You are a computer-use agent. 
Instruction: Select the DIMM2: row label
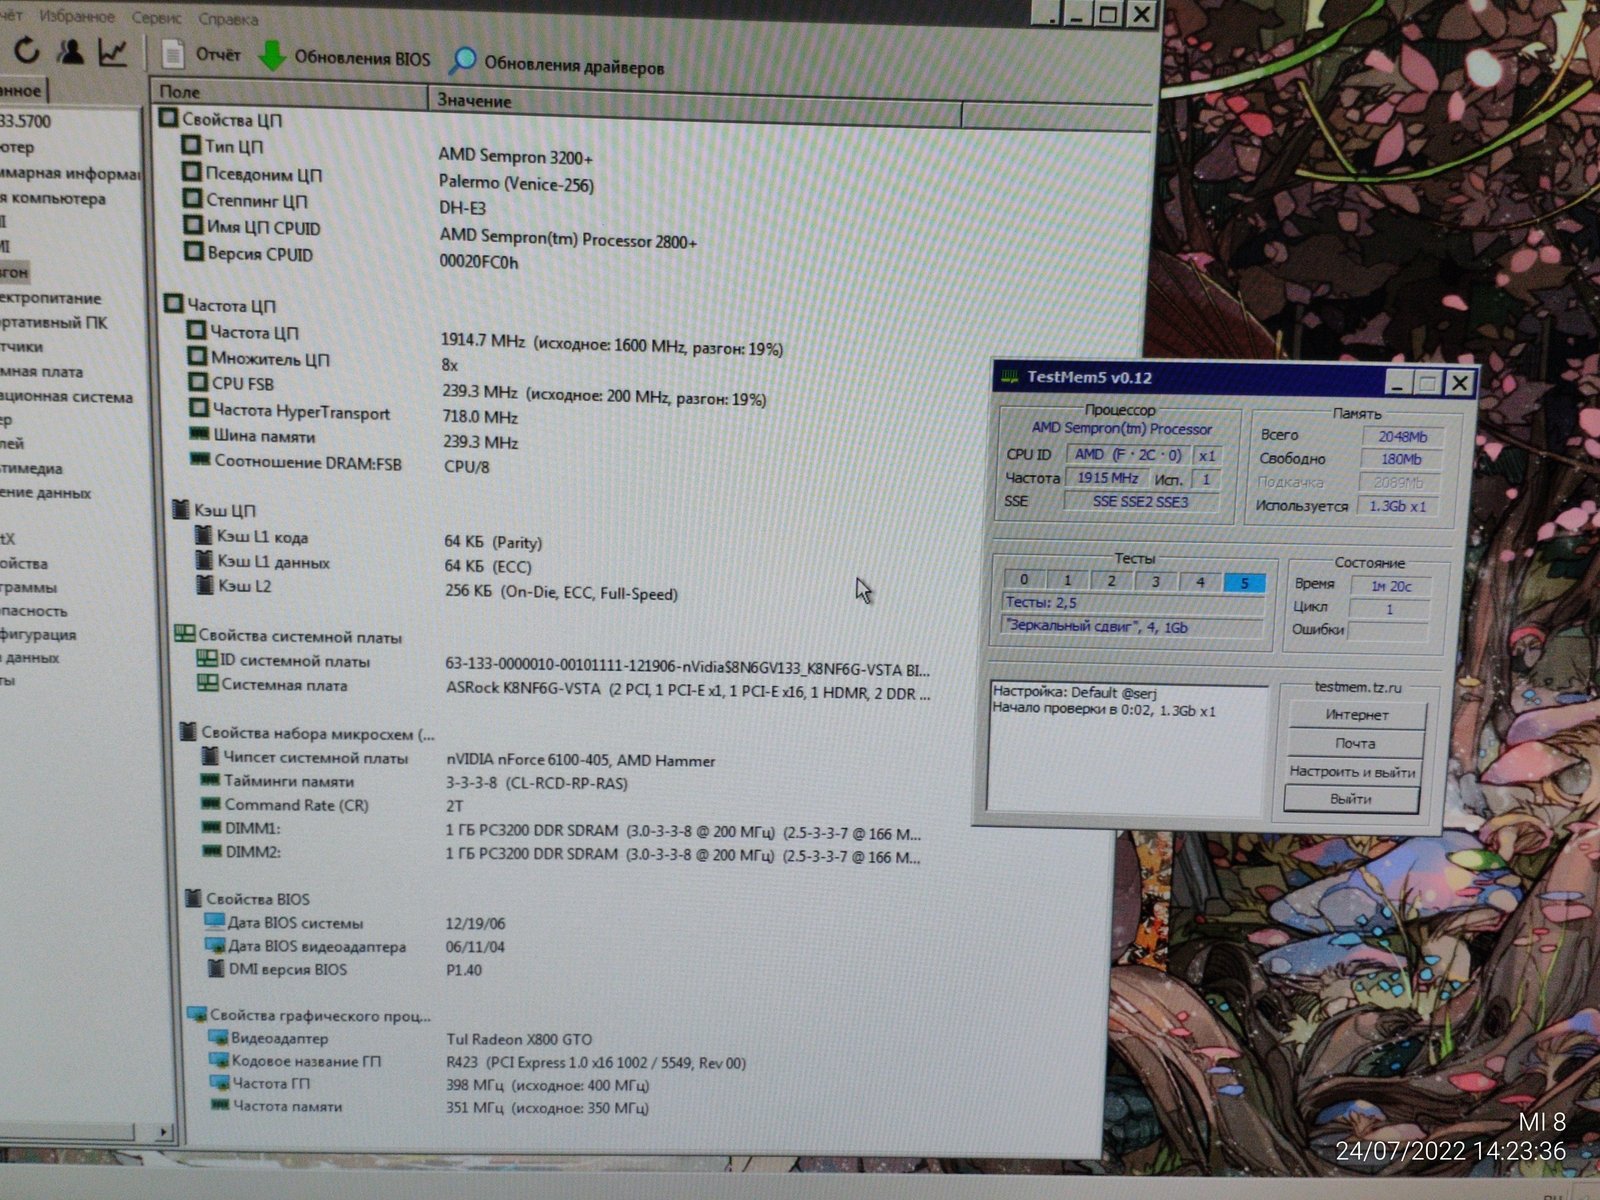[x=252, y=852]
